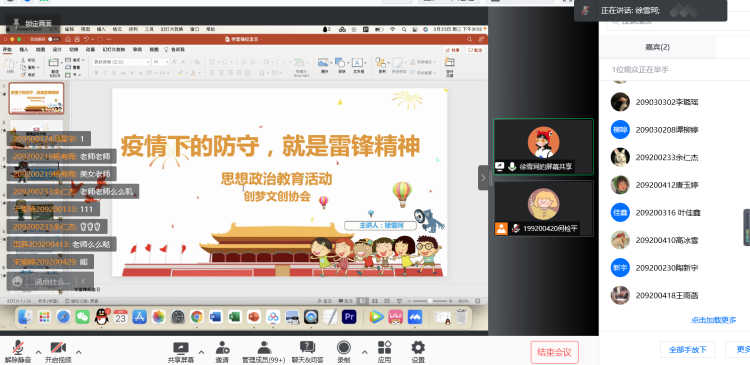Expand video options arrow beside 开启视频
Screen dimensions: 750x365
(x=78, y=353)
